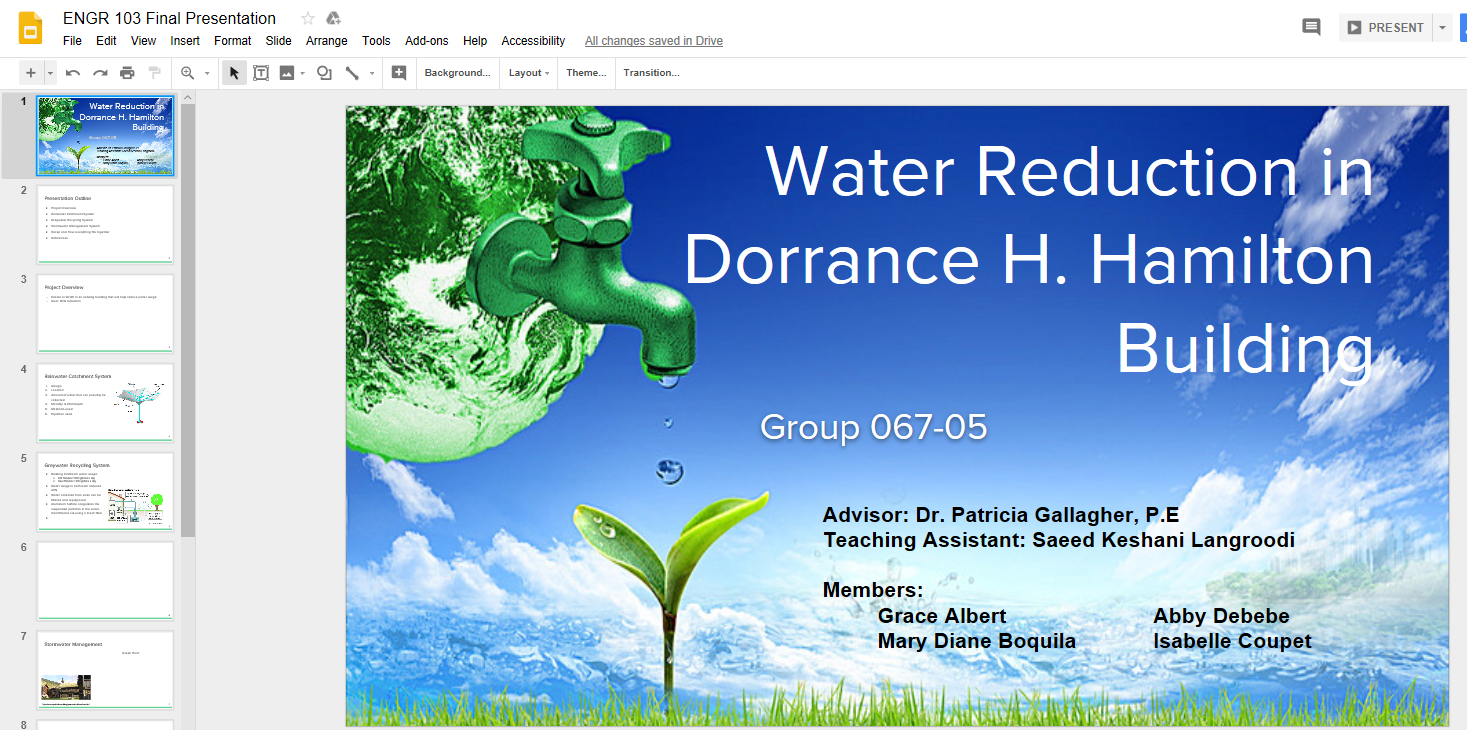Screen dimensions: 1467x730
Task: Click the Transition... button
Action: 651,73
